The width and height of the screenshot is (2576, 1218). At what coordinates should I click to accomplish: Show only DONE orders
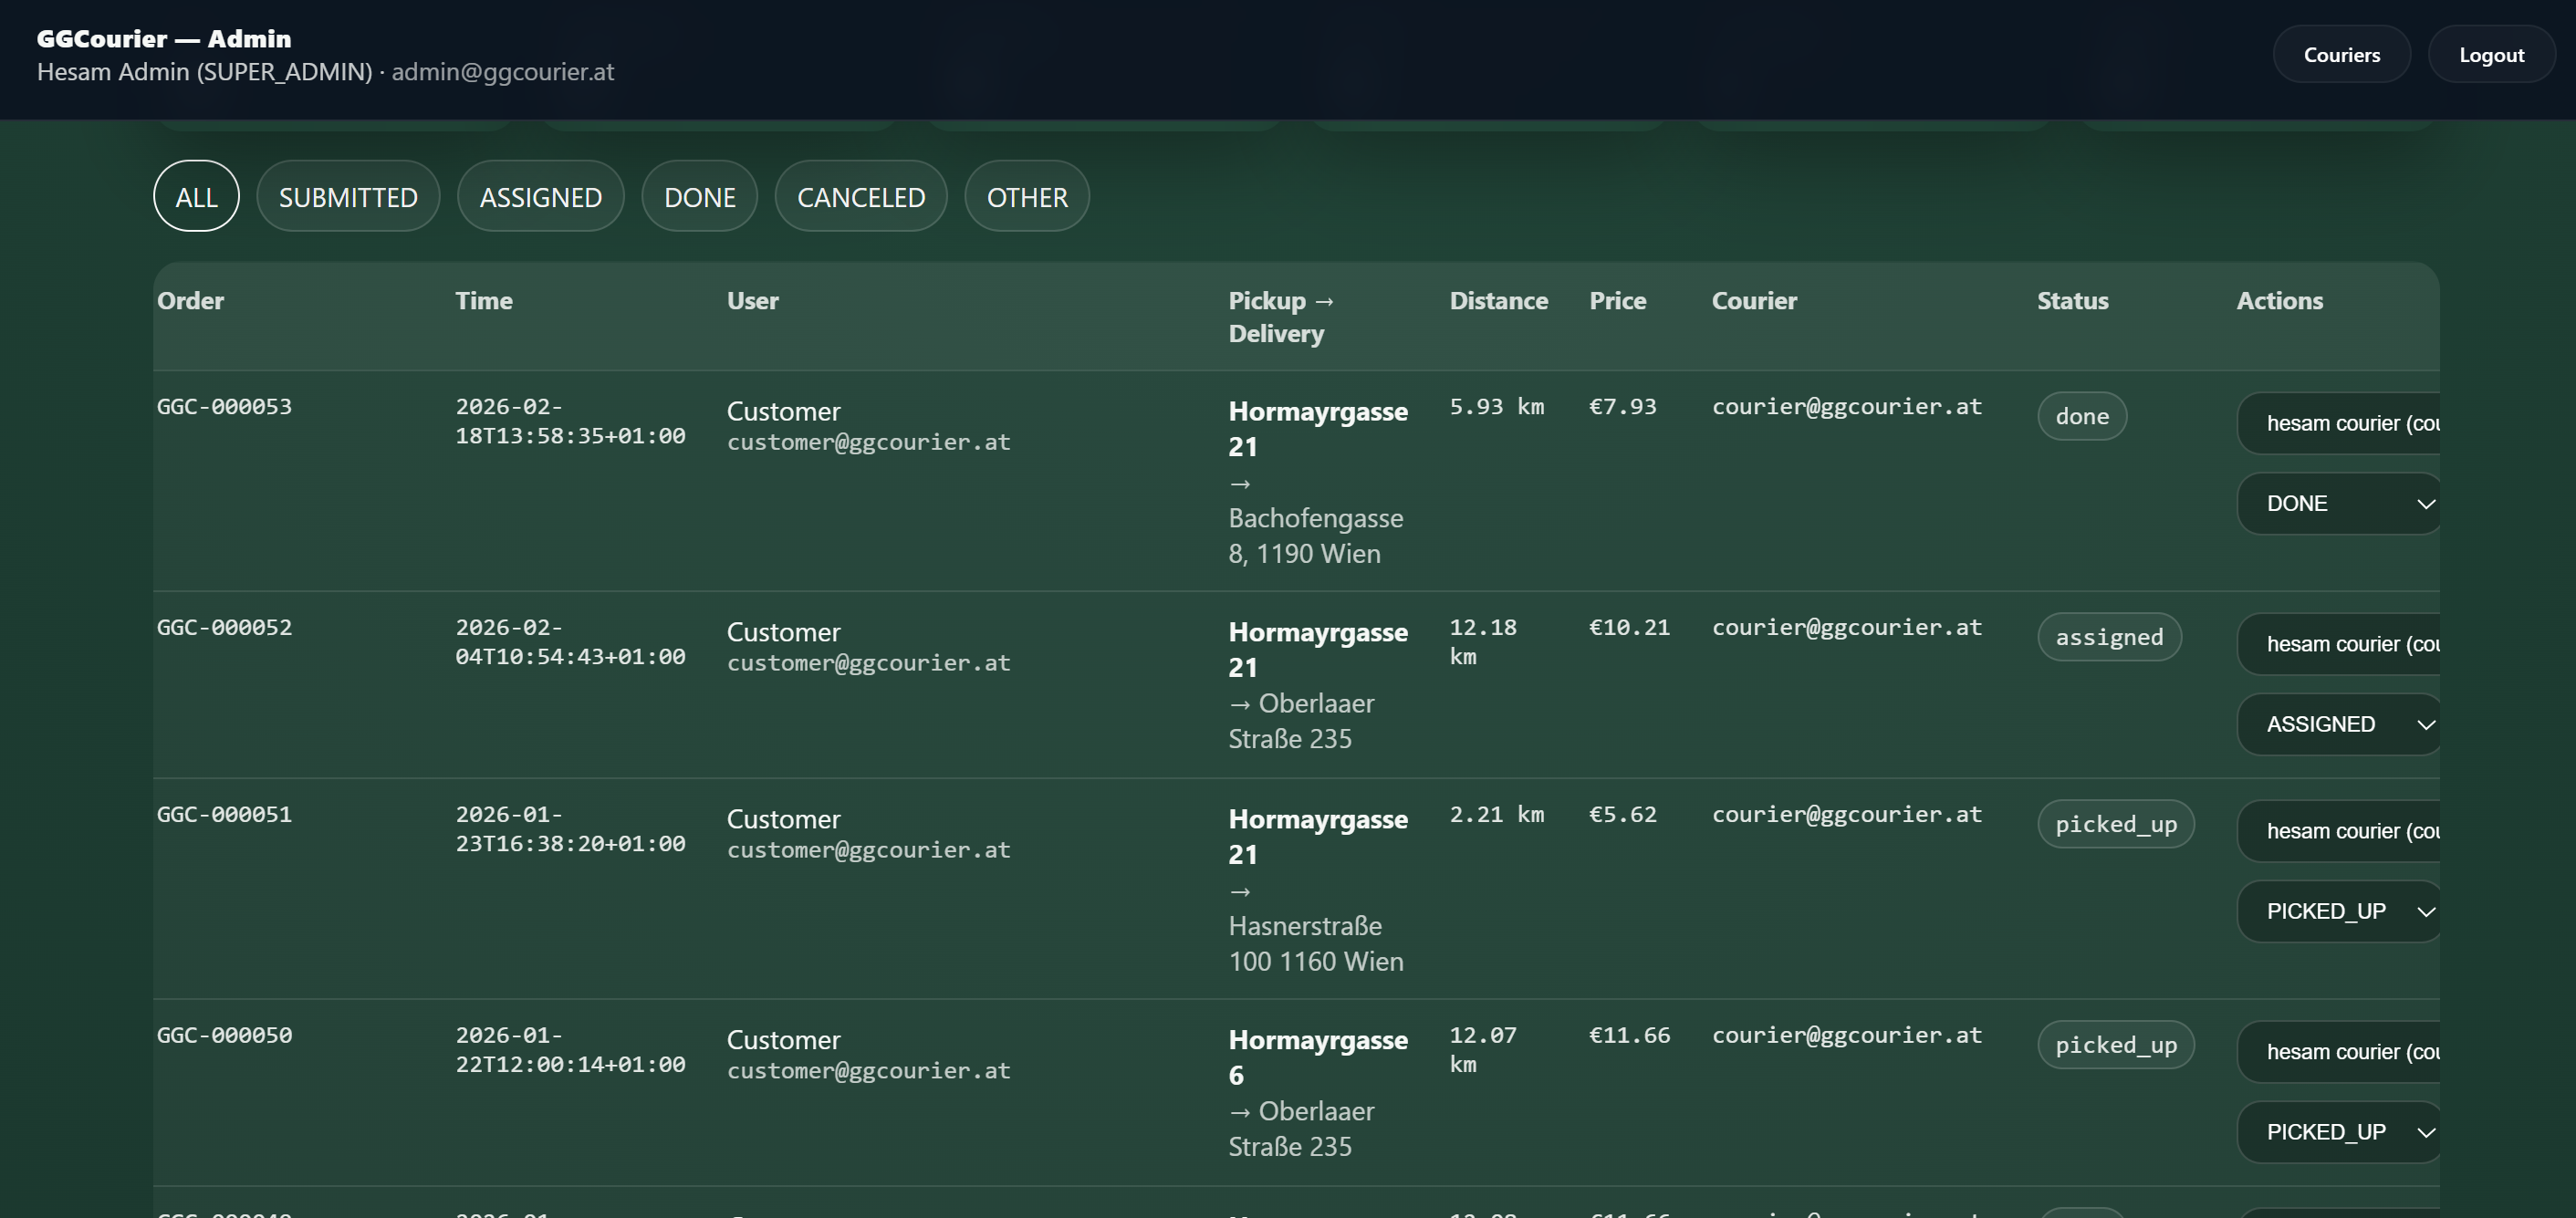click(699, 196)
